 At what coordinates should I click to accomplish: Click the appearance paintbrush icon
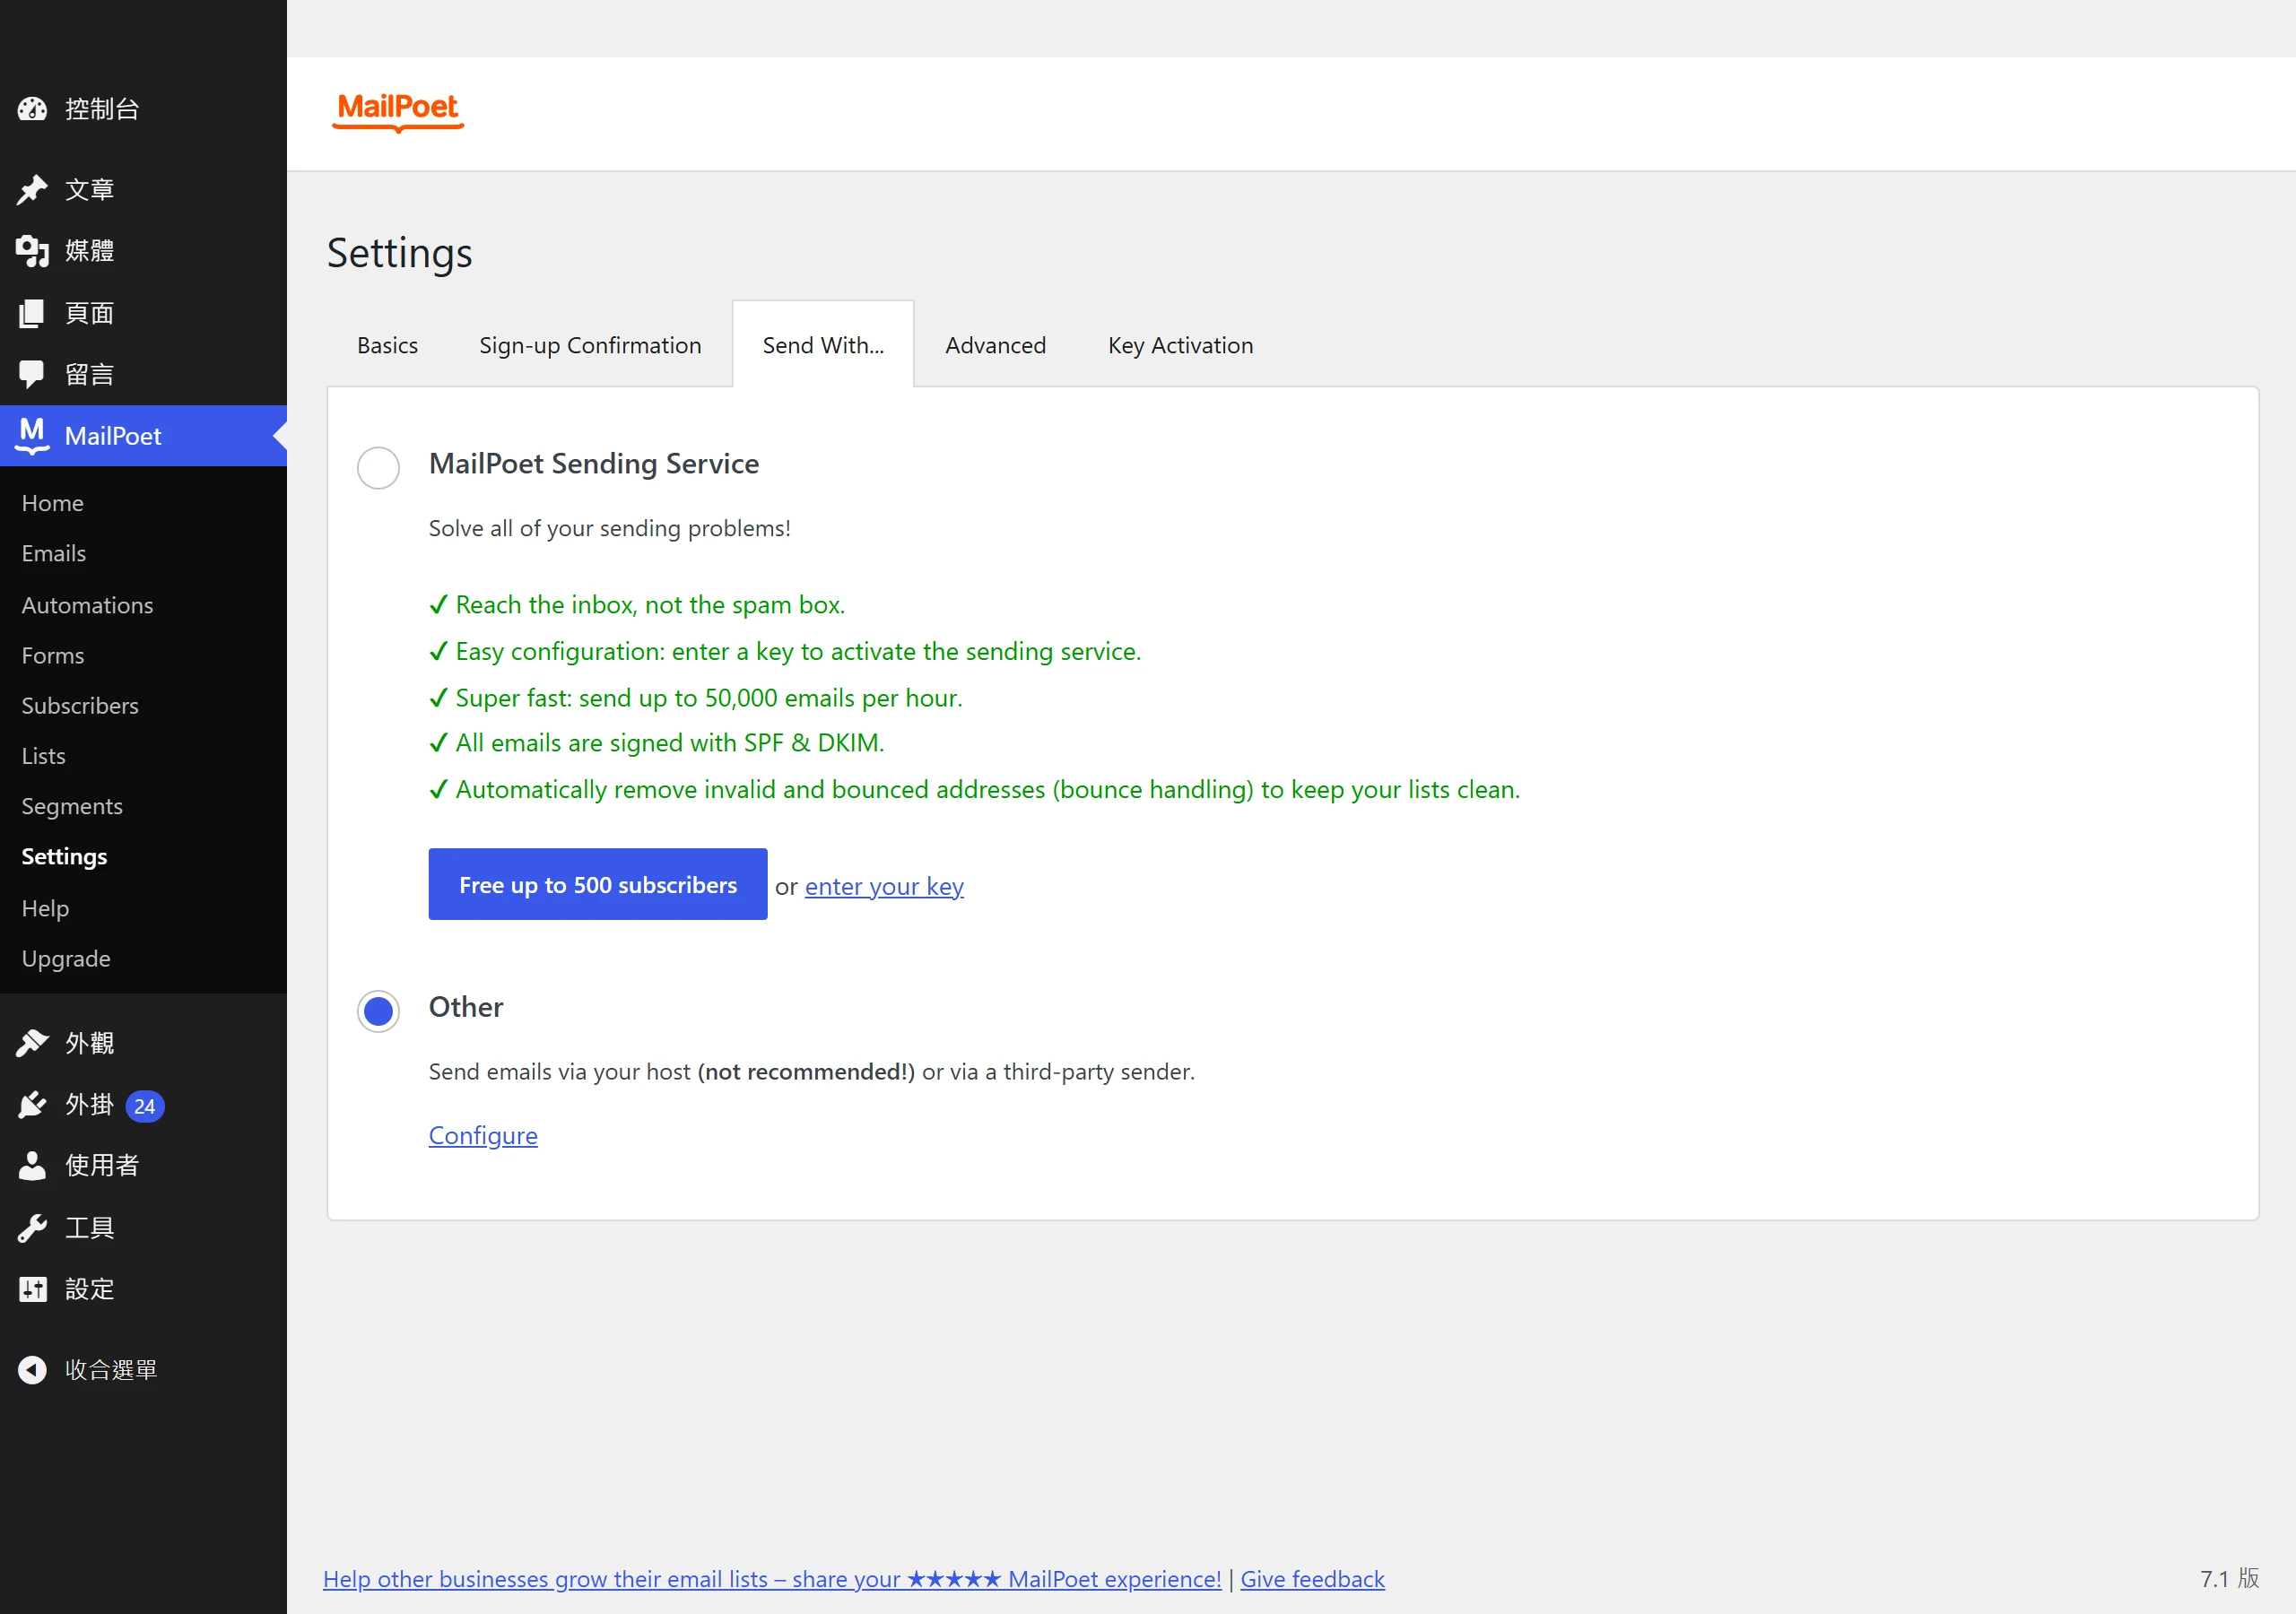[32, 1043]
